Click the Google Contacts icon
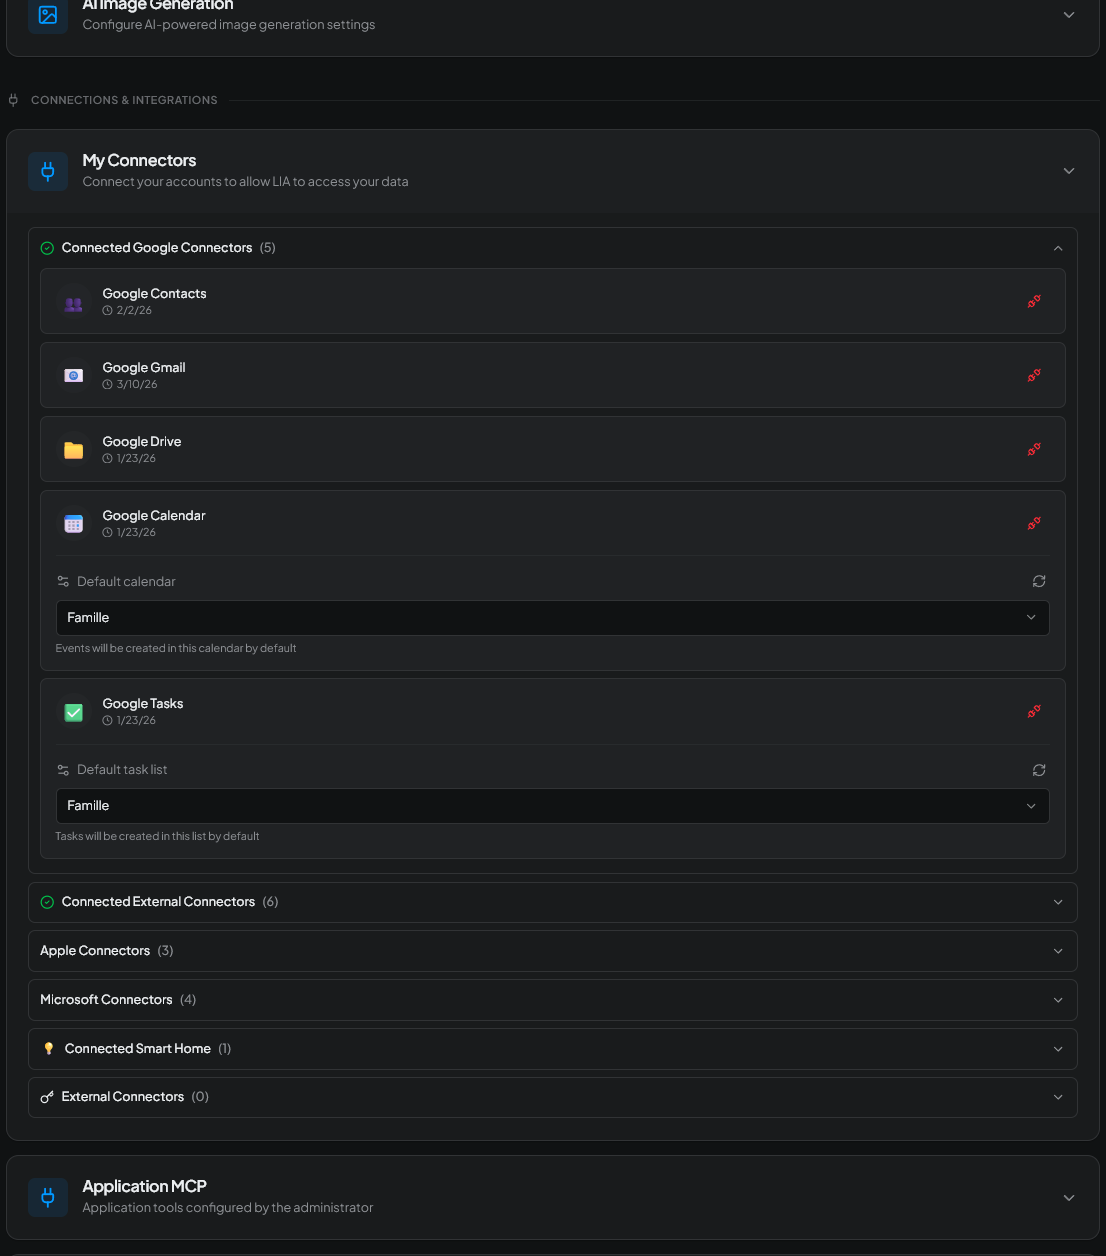 pyautogui.click(x=74, y=302)
